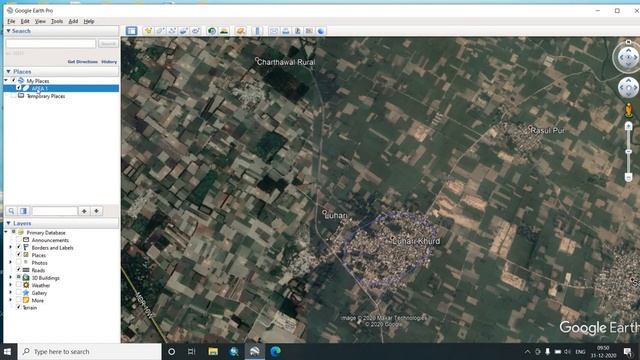
Task: Click the move joystick hand control
Action: [x=629, y=88]
